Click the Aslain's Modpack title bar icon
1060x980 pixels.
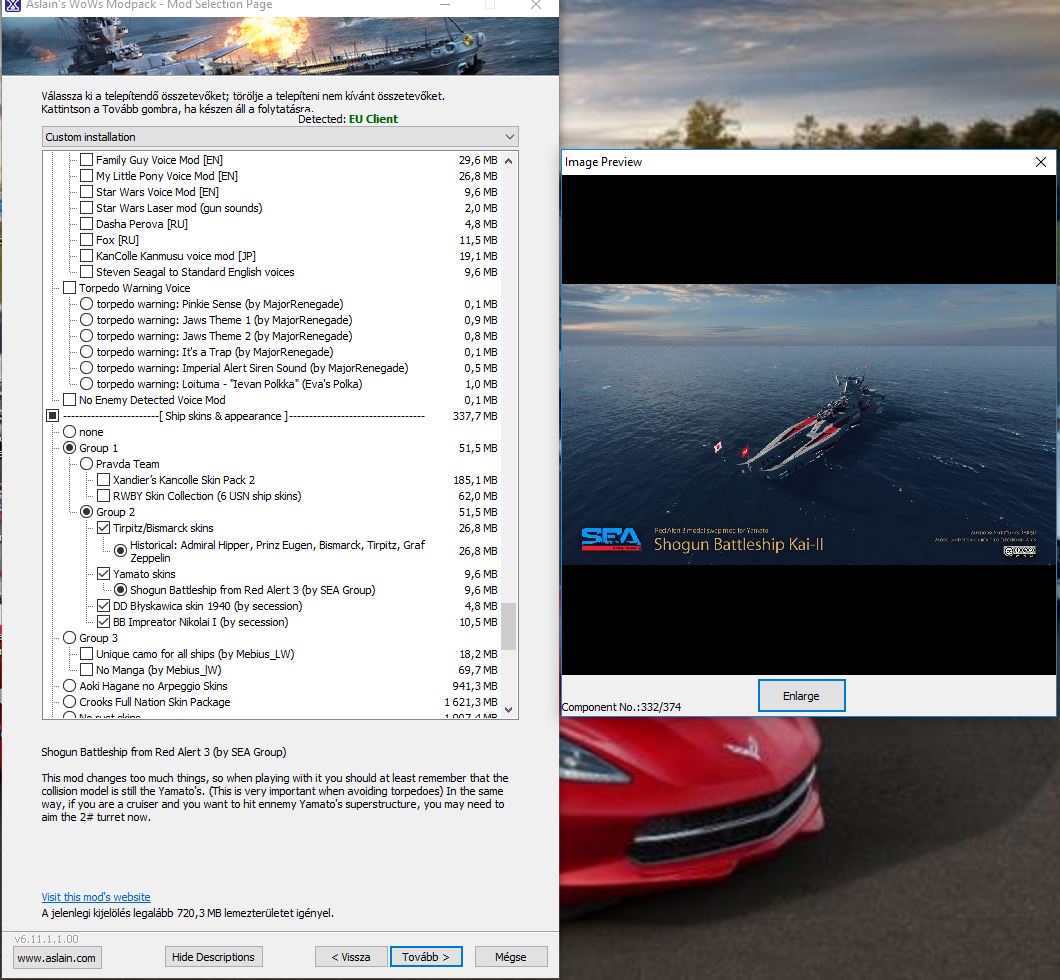(x=13, y=5)
